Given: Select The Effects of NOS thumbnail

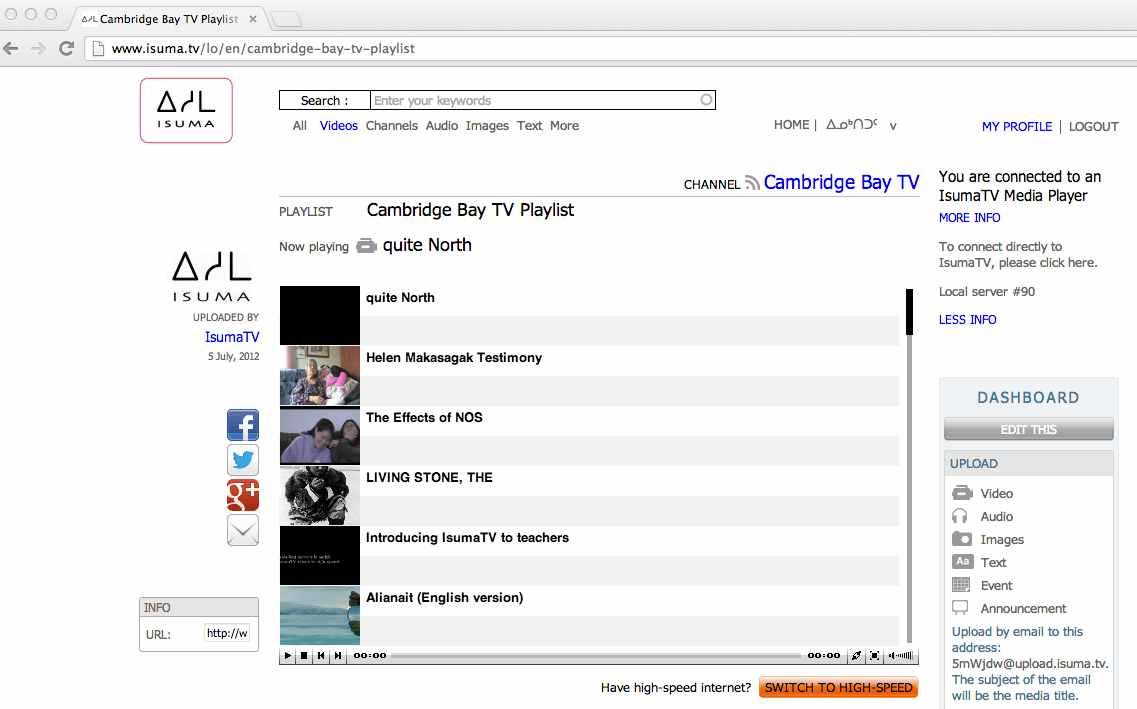Looking at the screenshot, I should 320,436.
